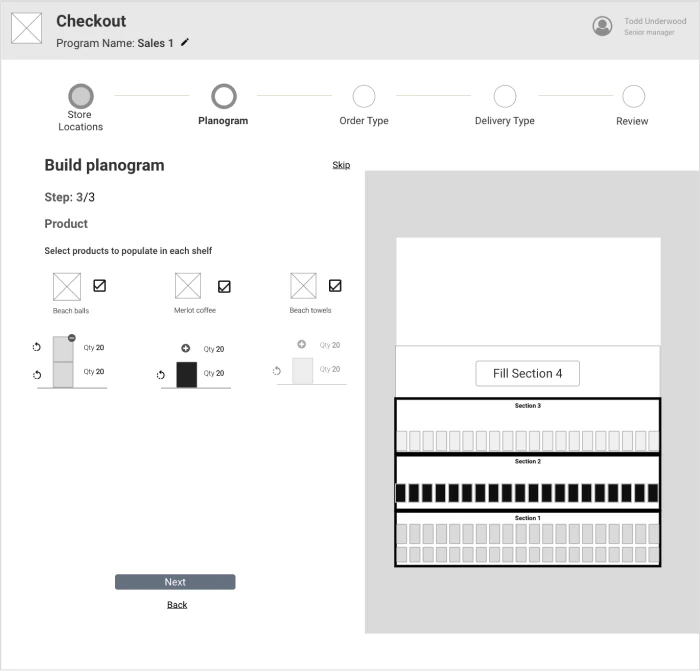Select the Merlot coffee product thumbnail
The width and height of the screenshot is (700, 671).
188,286
